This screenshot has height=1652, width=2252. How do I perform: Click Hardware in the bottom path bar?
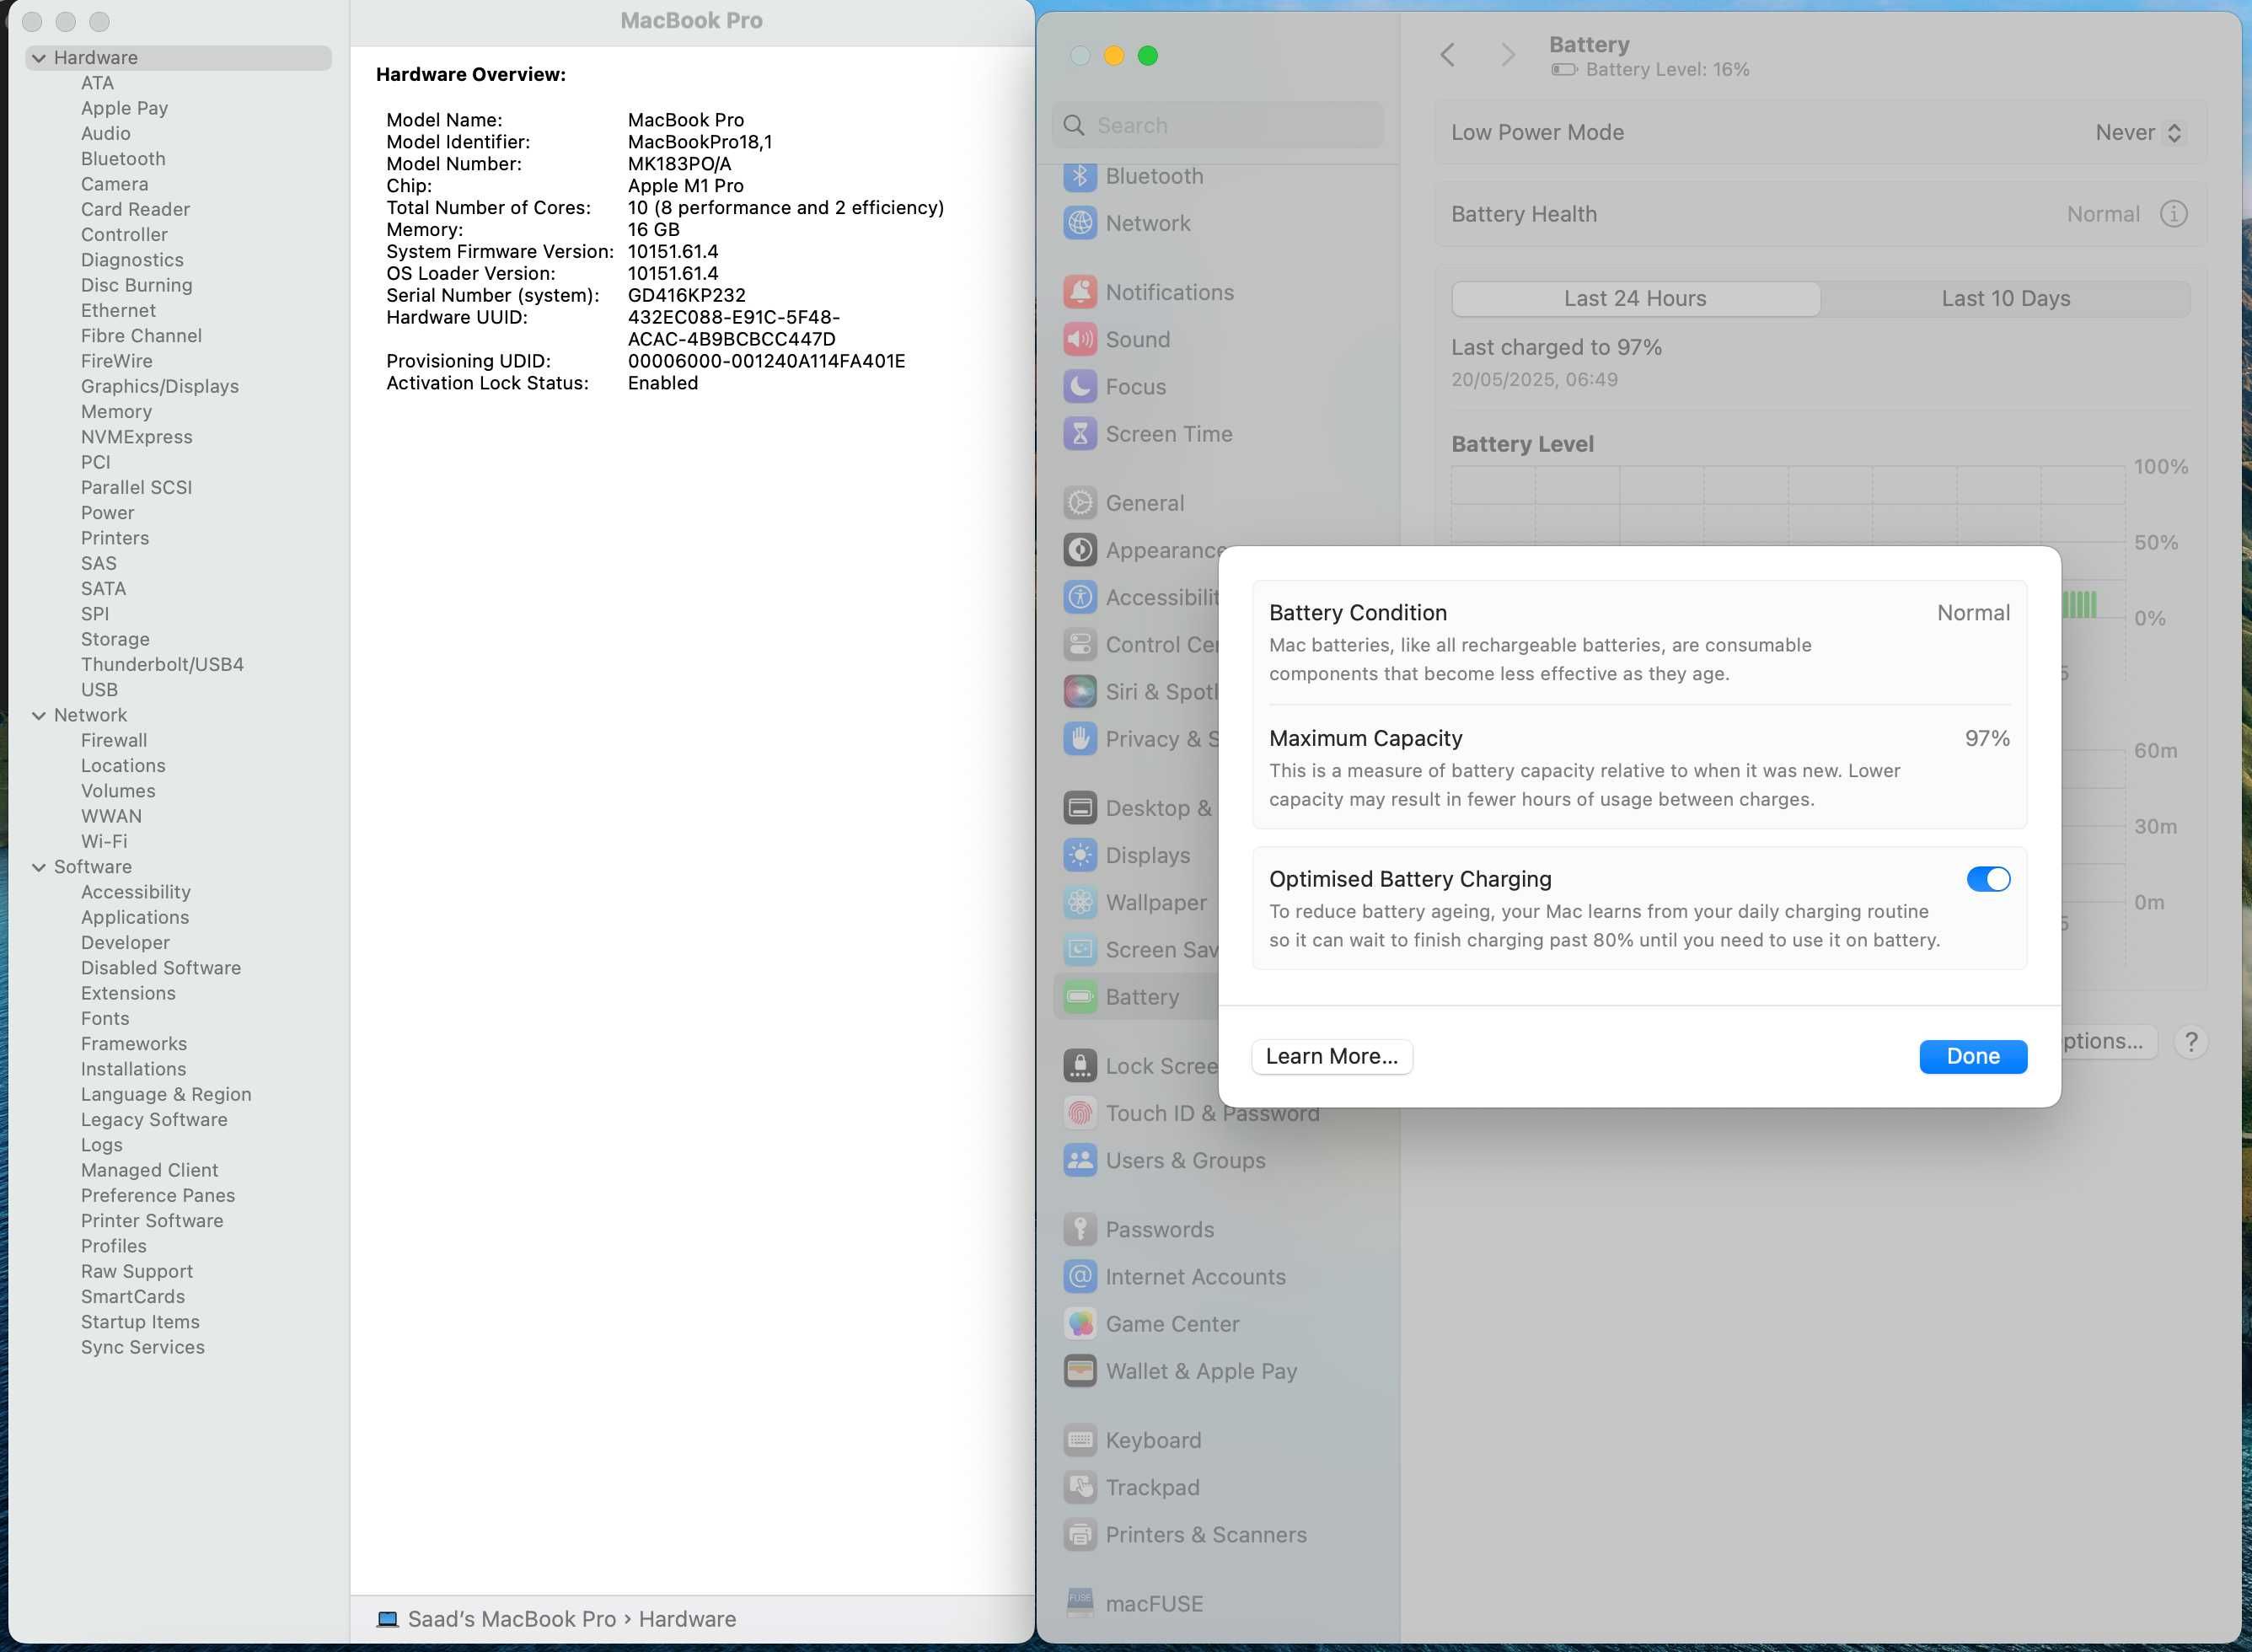[x=687, y=1619]
